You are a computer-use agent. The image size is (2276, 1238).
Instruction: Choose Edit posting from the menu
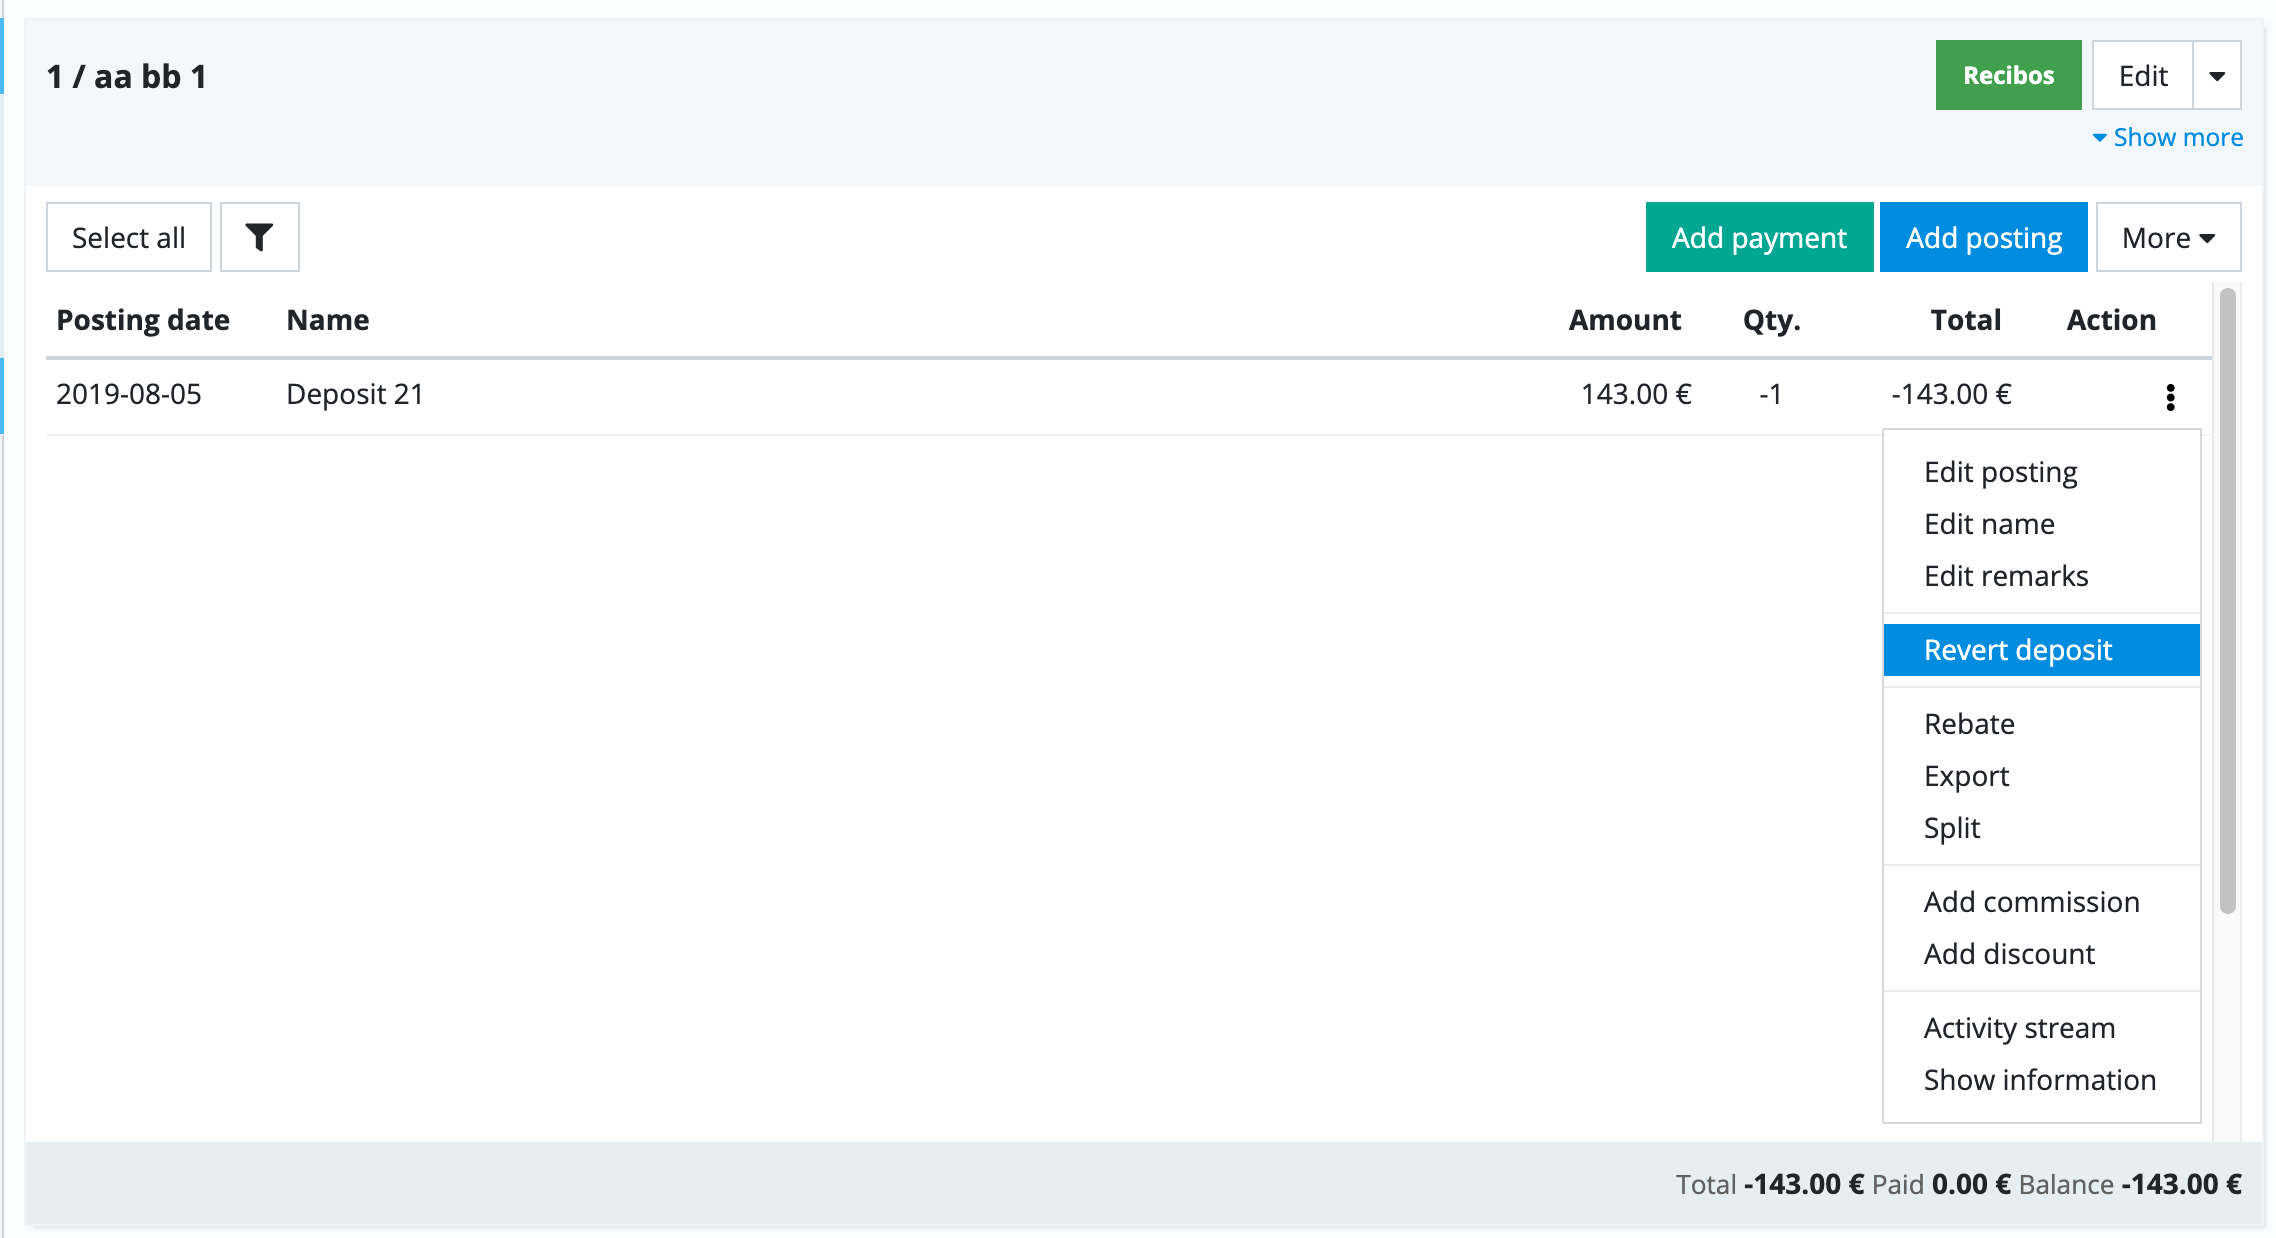[x=2000, y=472]
